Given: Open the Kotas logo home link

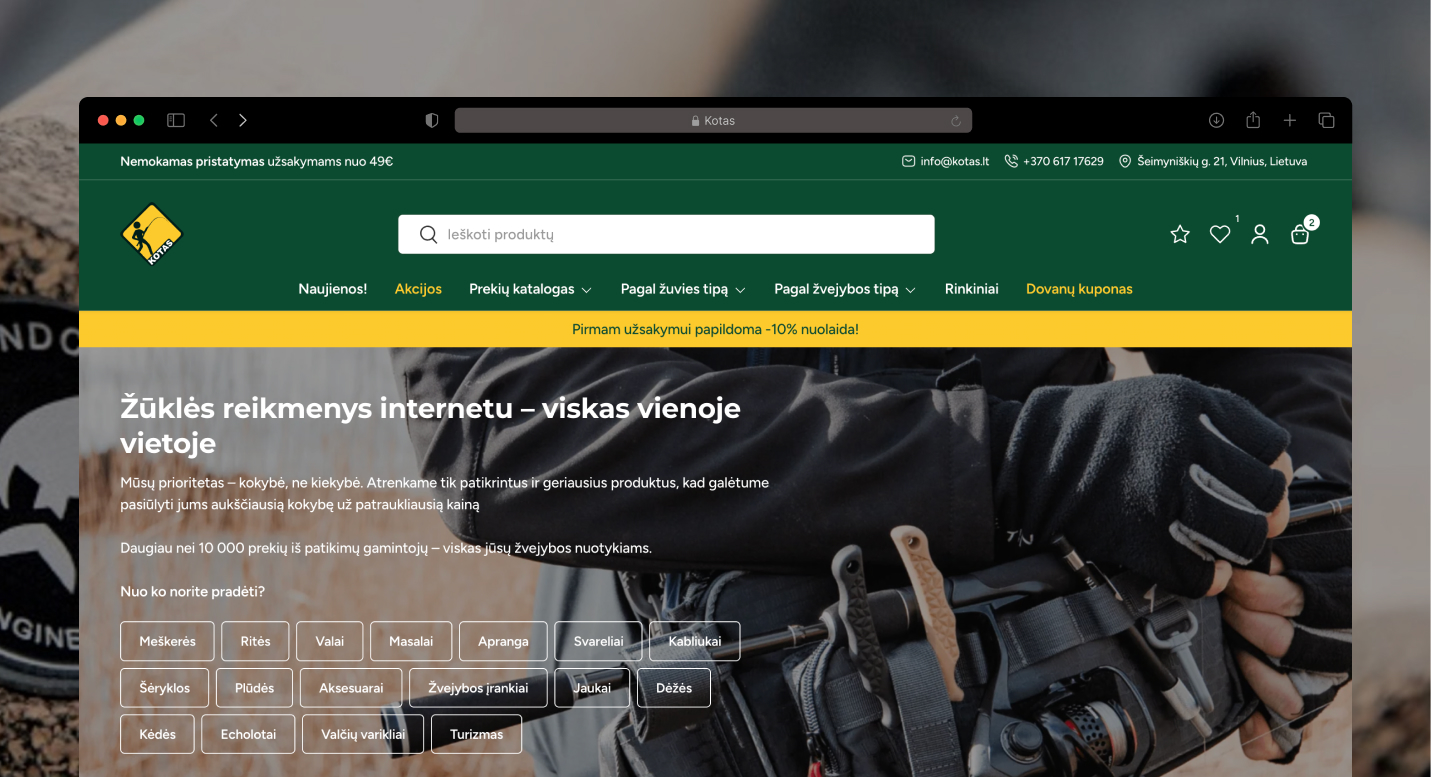Looking at the screenshot, I should (152, 234).
